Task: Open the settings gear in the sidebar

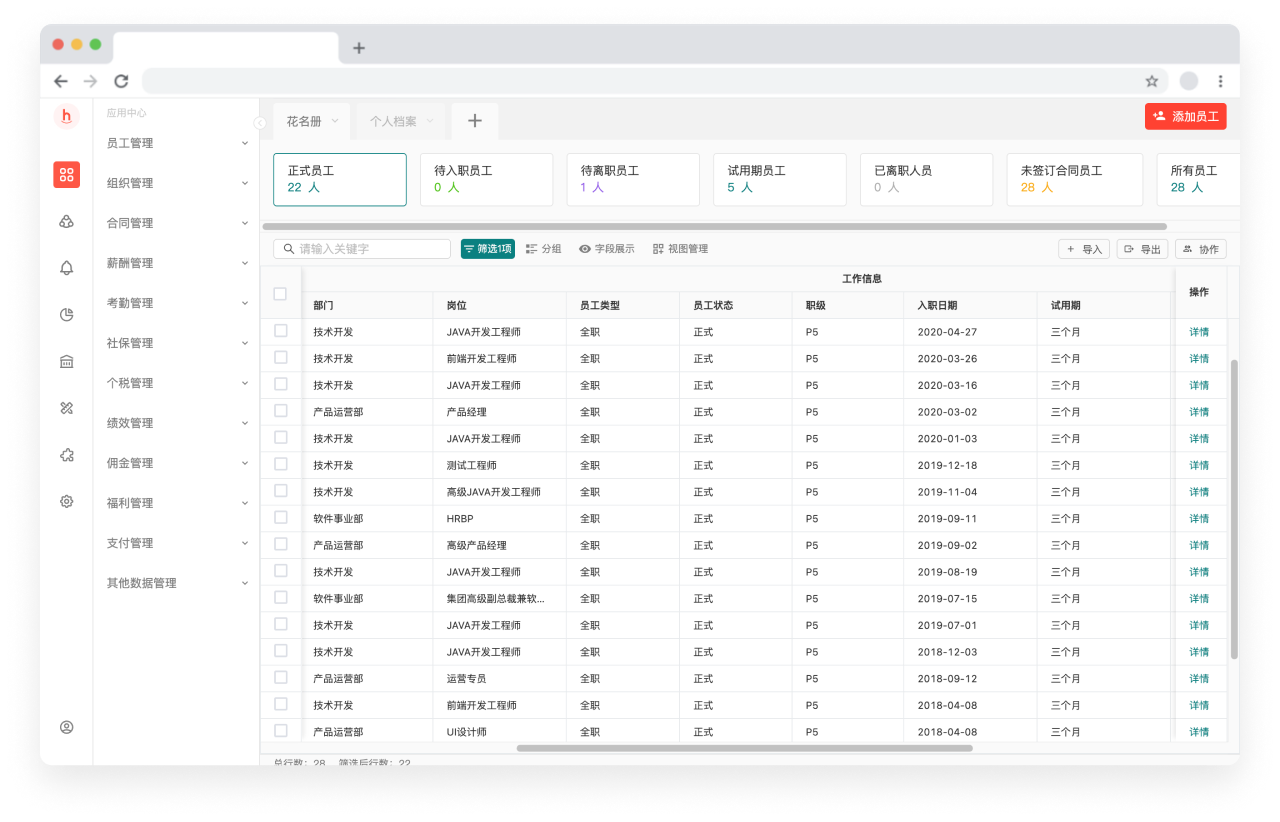Action: pyautogui.click(x=67, y=502)
